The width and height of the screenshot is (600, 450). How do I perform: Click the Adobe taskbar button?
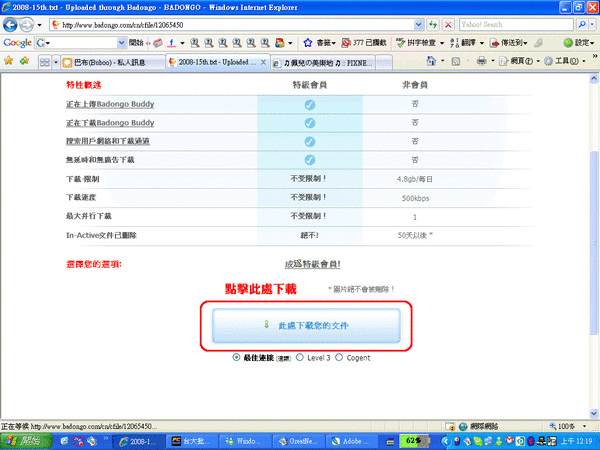pyautogui.click(x=352, y=442)
